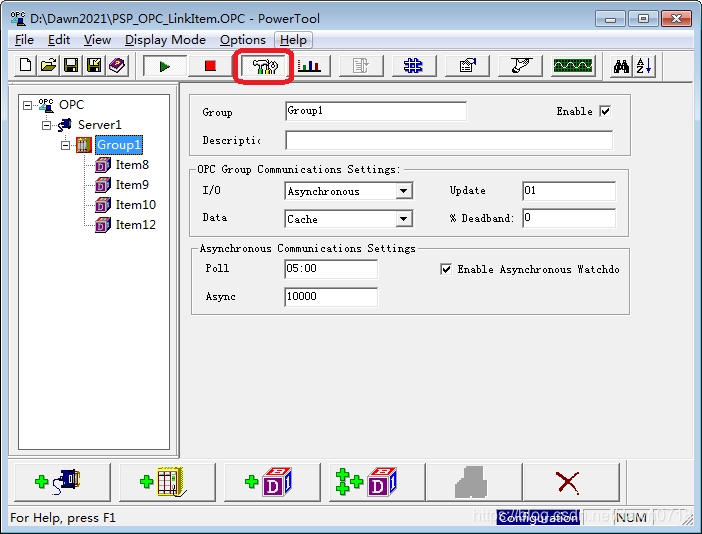Click the Description input field
This screenshot has width=702, height=534.
[x=449, y=140]
